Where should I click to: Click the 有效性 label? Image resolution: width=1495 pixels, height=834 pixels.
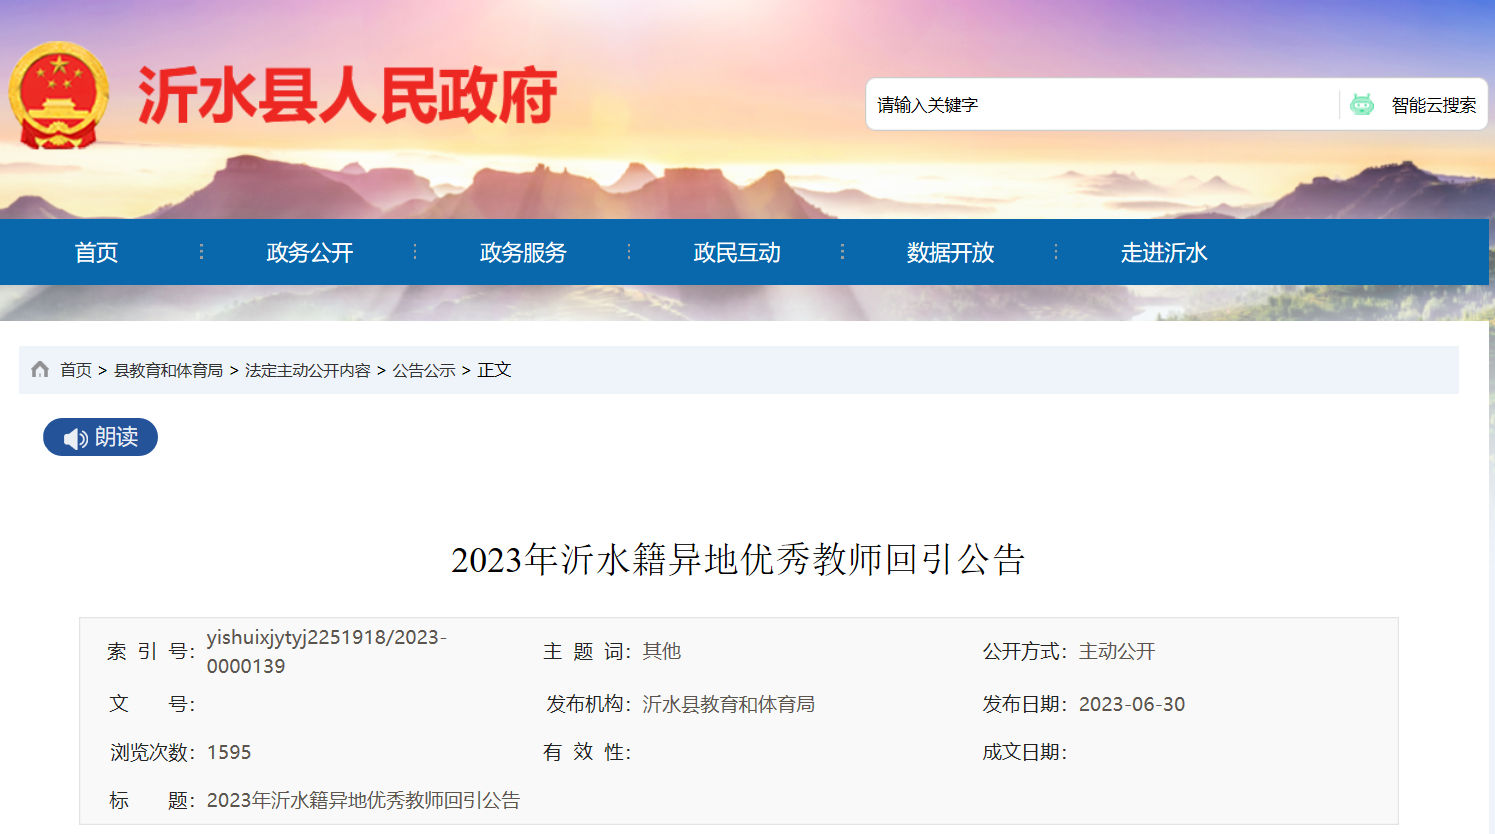tap(588, 752)
